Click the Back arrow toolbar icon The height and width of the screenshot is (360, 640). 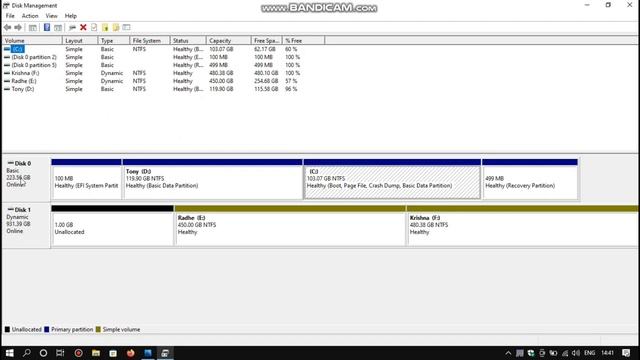[7, 27]
